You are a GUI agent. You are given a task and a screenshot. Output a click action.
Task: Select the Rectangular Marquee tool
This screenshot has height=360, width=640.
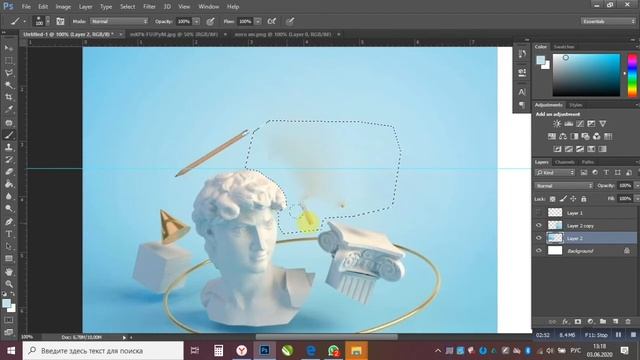9,60
